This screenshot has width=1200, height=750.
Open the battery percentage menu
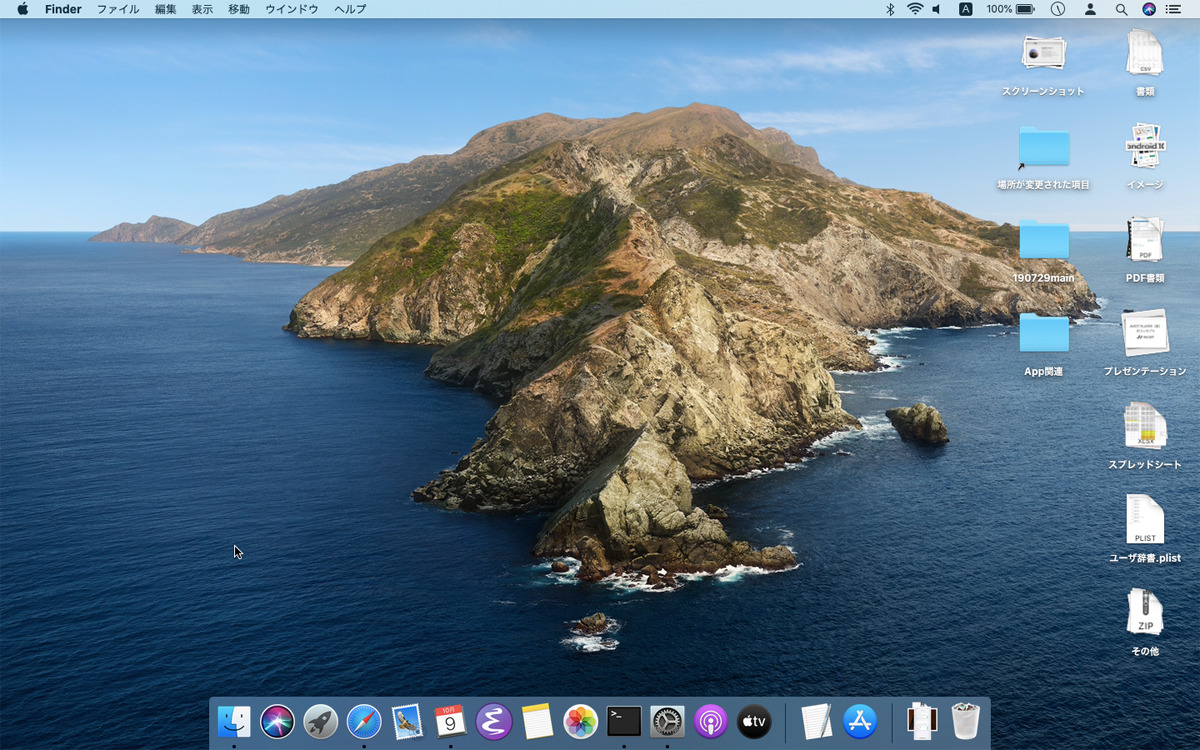[x=1012, y=9]
